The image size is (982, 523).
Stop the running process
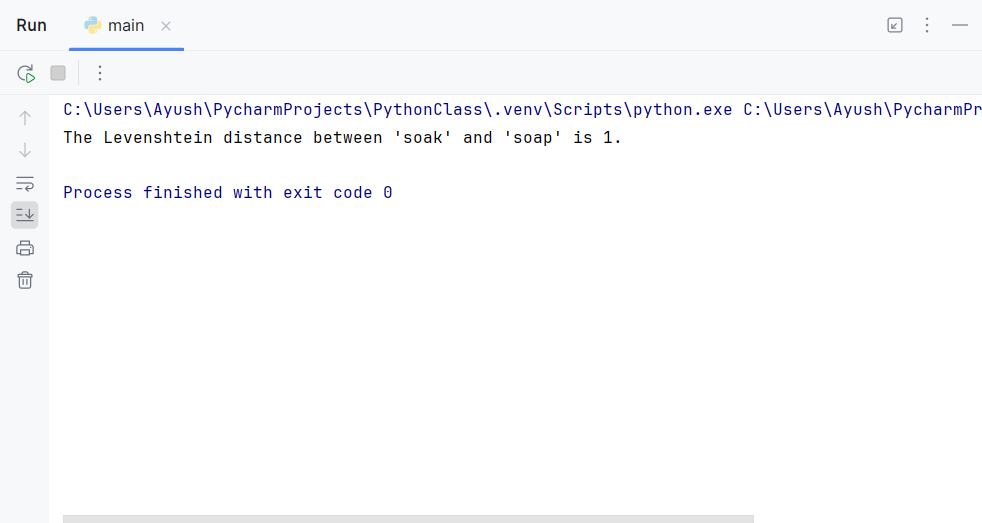pyautogui.click(x=58, y=73)
